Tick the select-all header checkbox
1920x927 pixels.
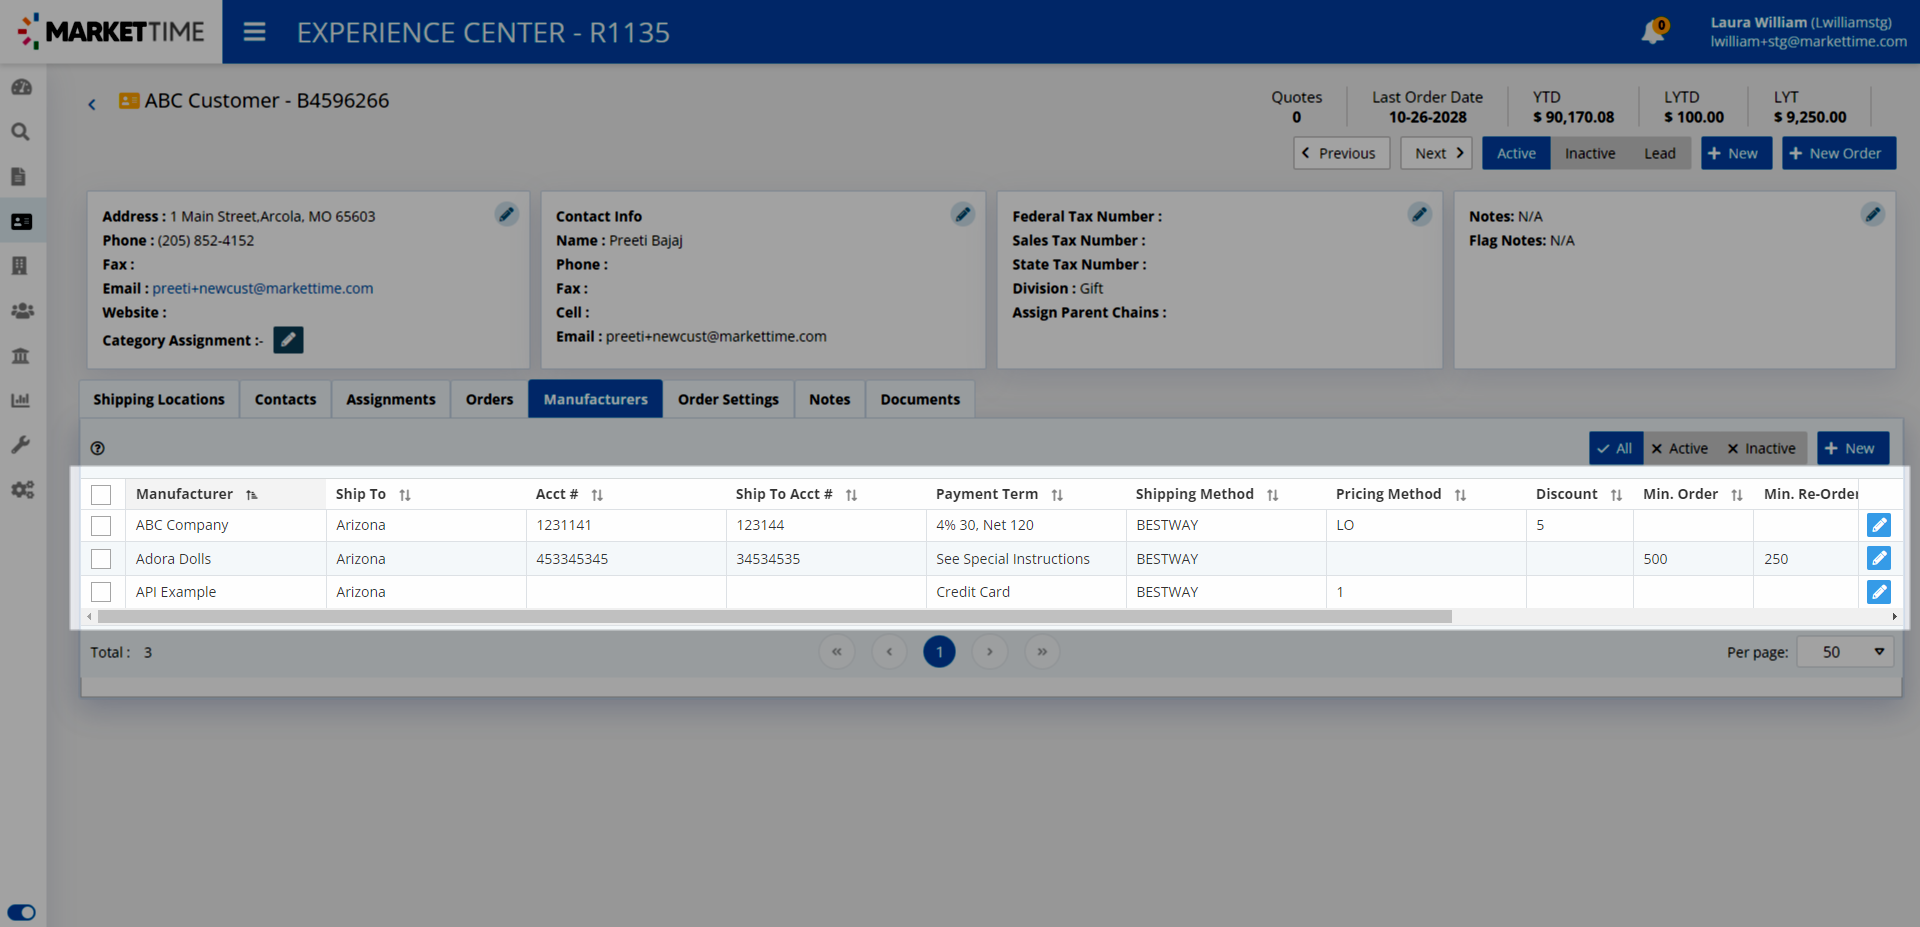click(101, 495)
